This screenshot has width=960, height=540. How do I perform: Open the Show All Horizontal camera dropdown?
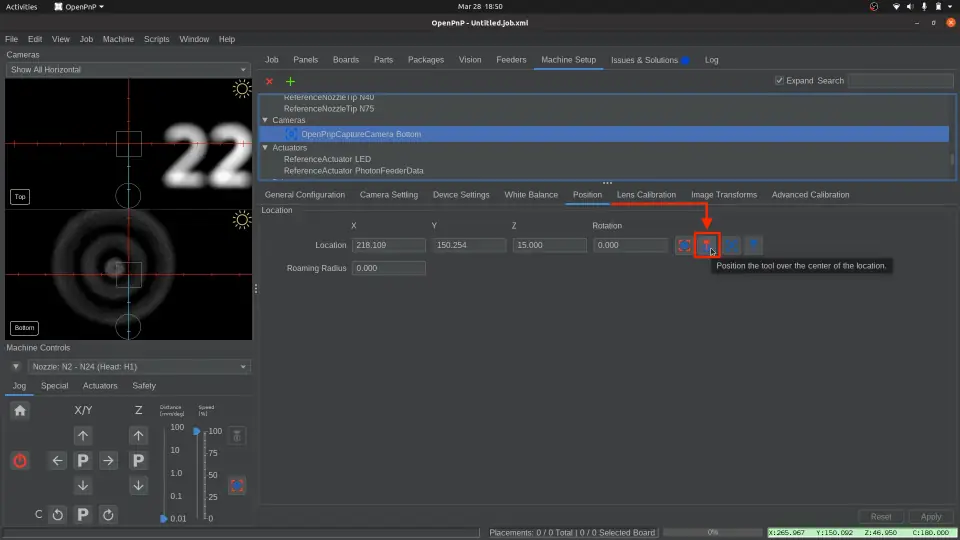[127, 70]
